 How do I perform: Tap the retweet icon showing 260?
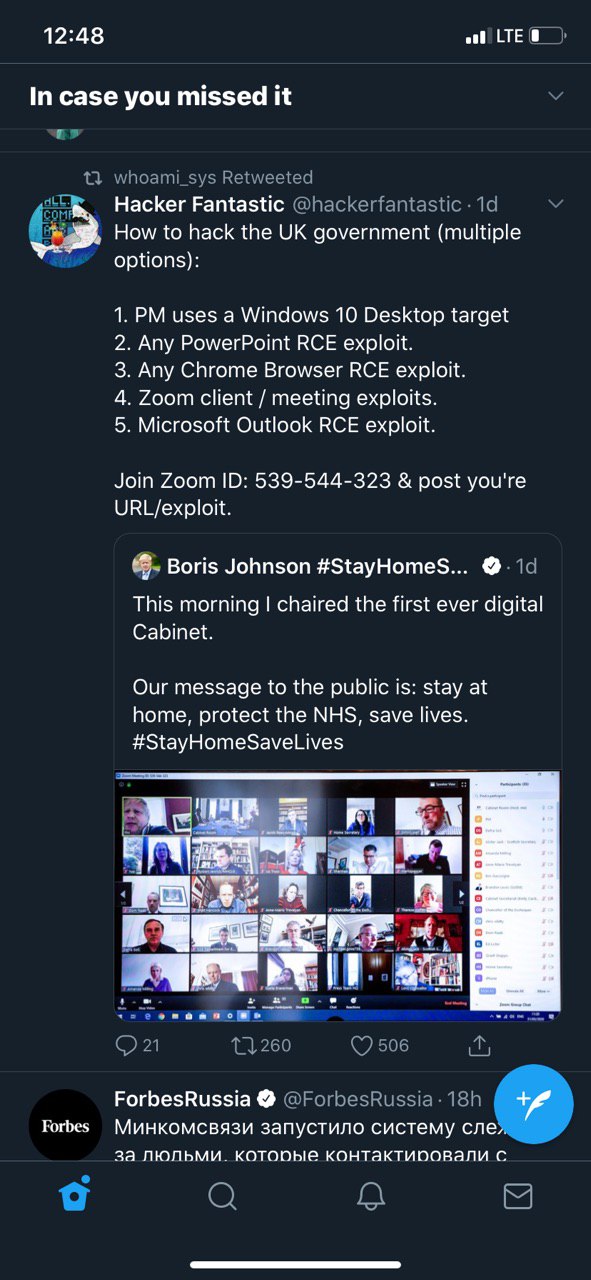243,1045
